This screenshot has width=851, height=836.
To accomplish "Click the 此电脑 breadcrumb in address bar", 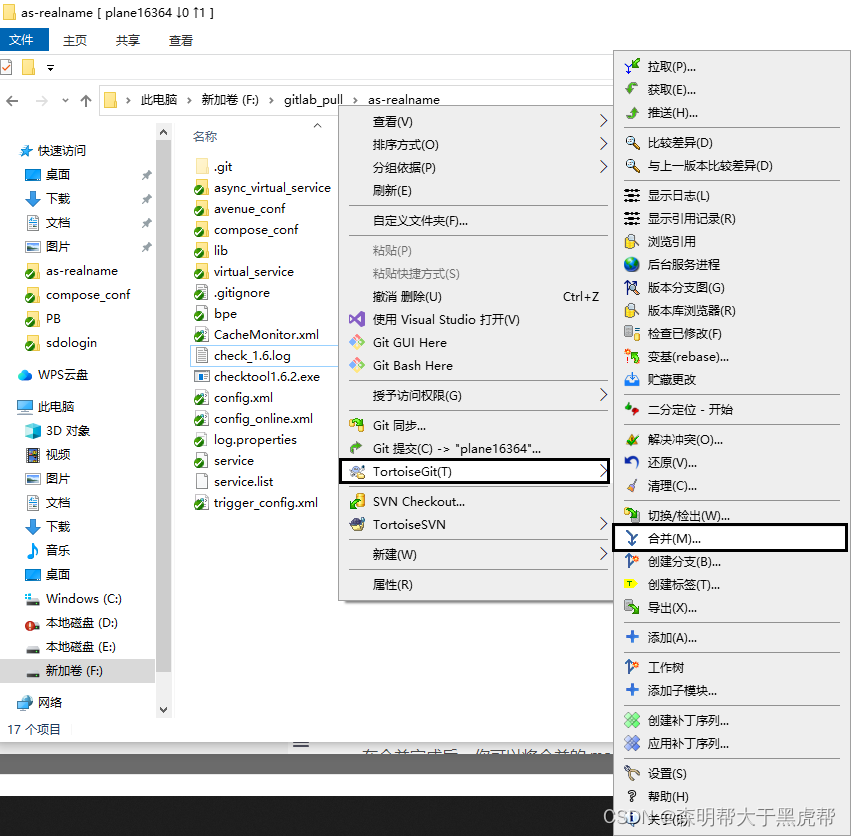I will click(159, 100).
